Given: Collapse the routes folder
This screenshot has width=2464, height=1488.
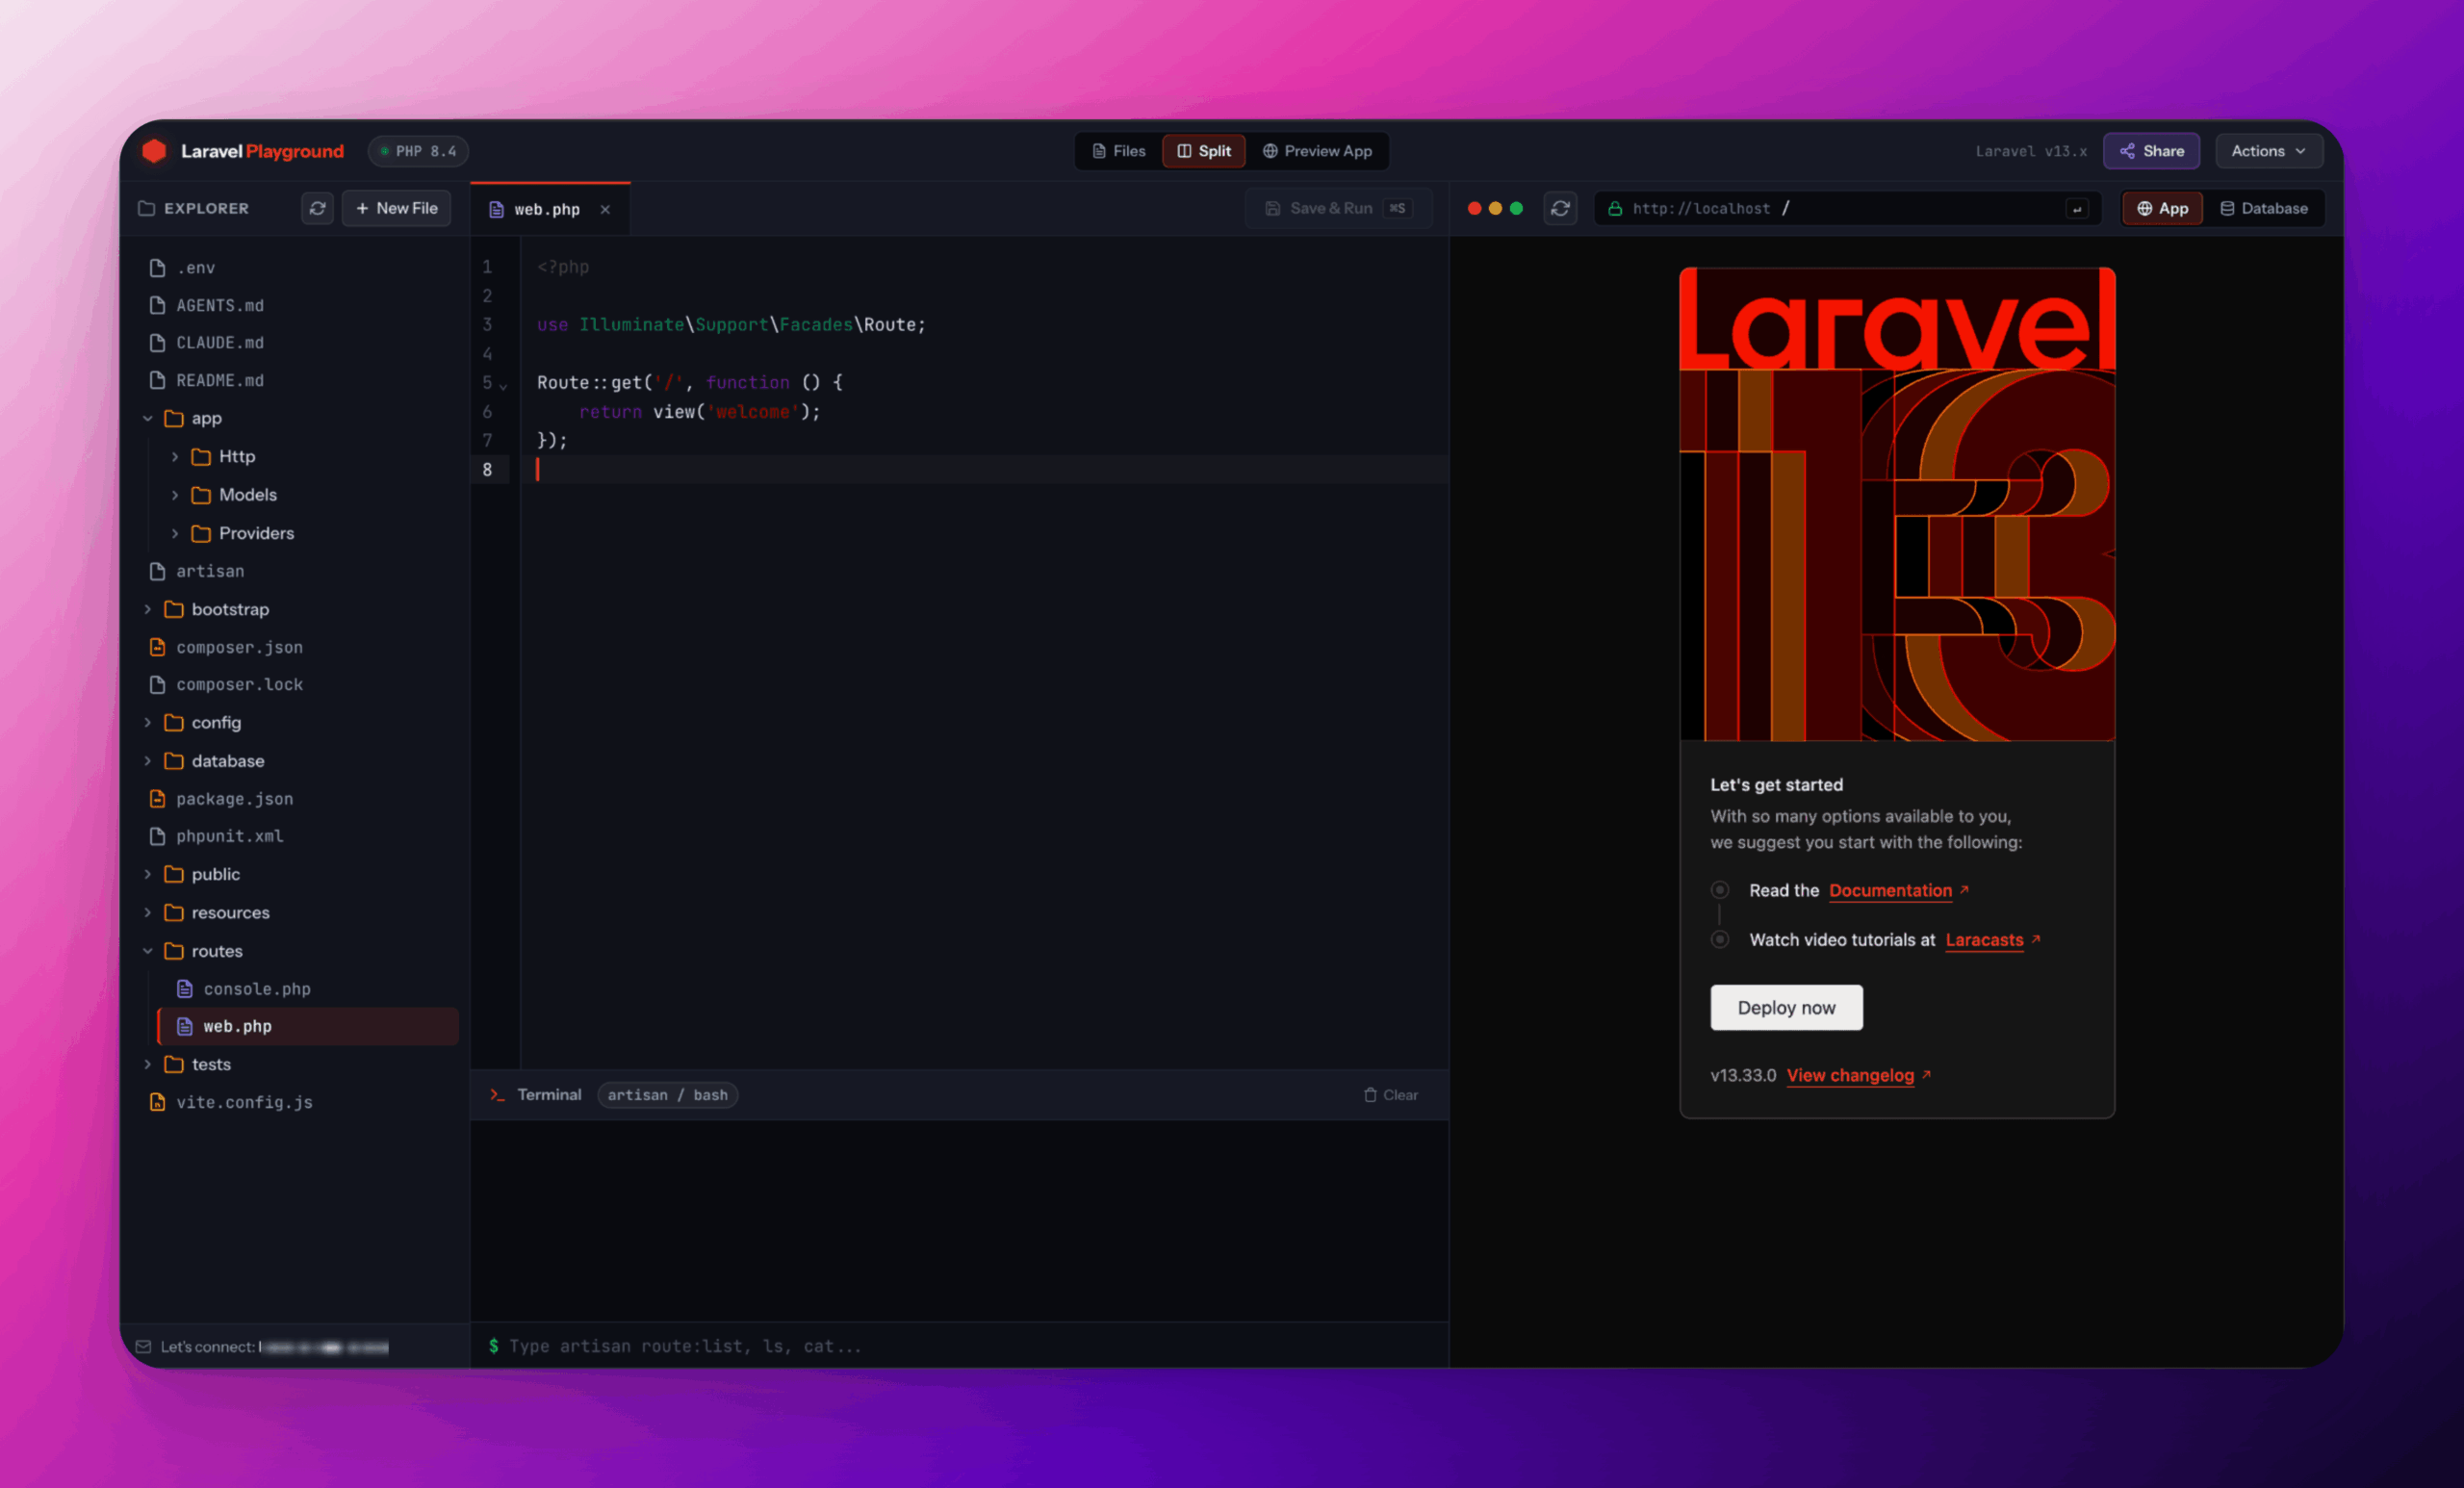Looking at the screenshot, I should point(147,951).
